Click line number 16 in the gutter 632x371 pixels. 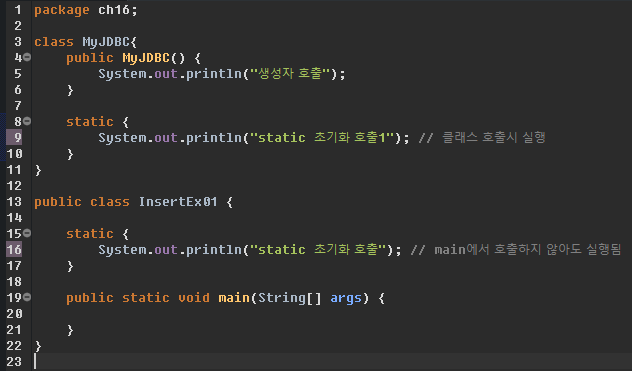tap(14, 250)
